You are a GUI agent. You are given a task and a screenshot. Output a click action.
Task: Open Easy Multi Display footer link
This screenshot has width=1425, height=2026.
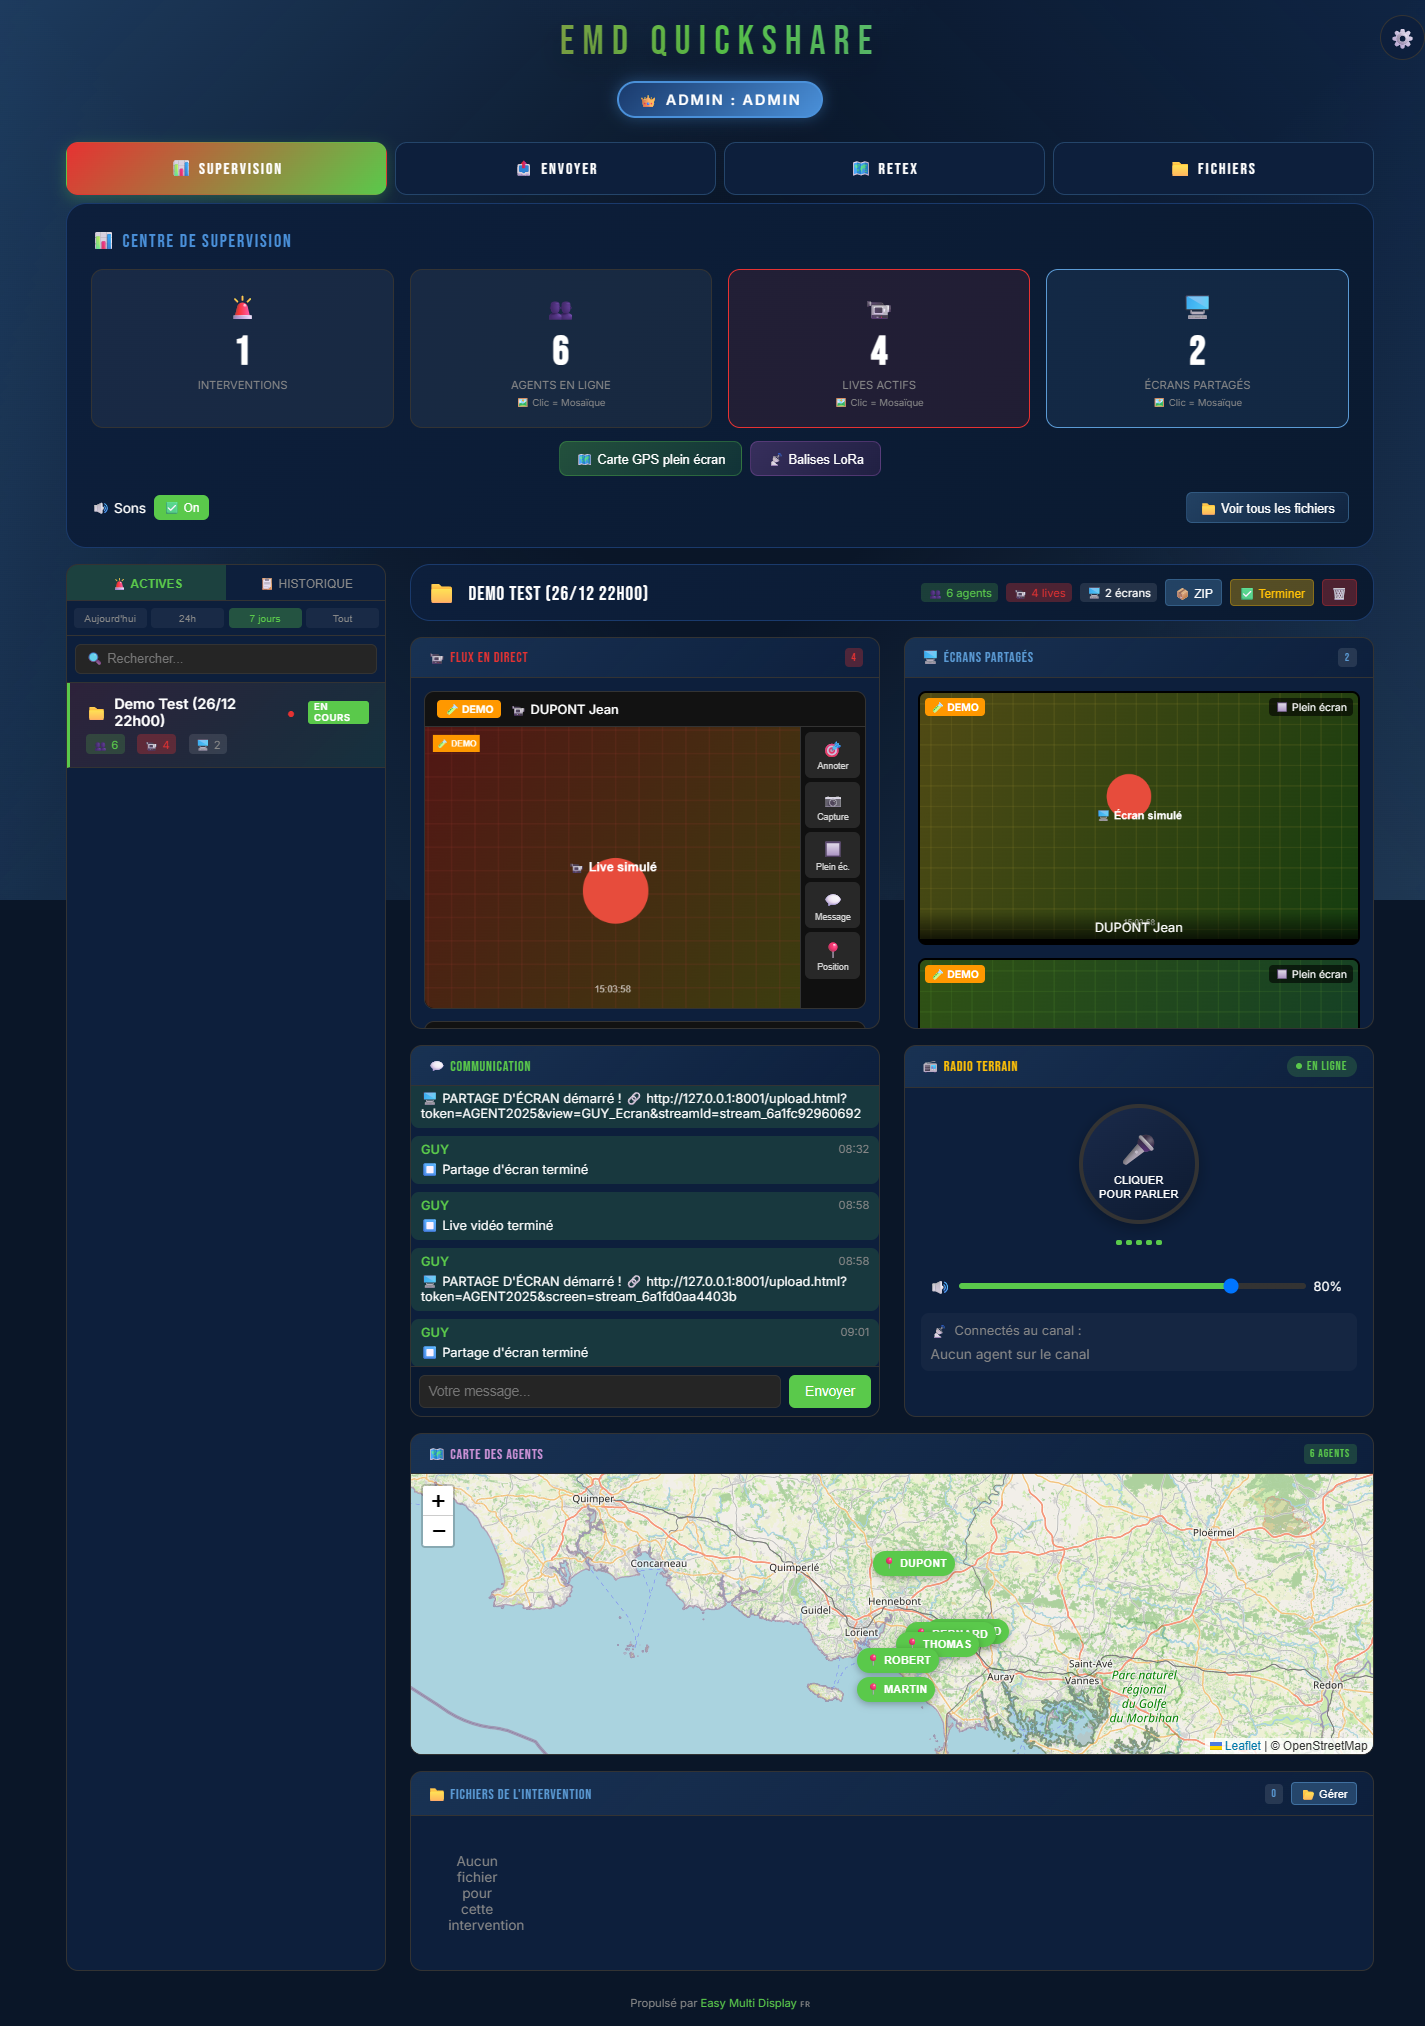pos(748,2003)
